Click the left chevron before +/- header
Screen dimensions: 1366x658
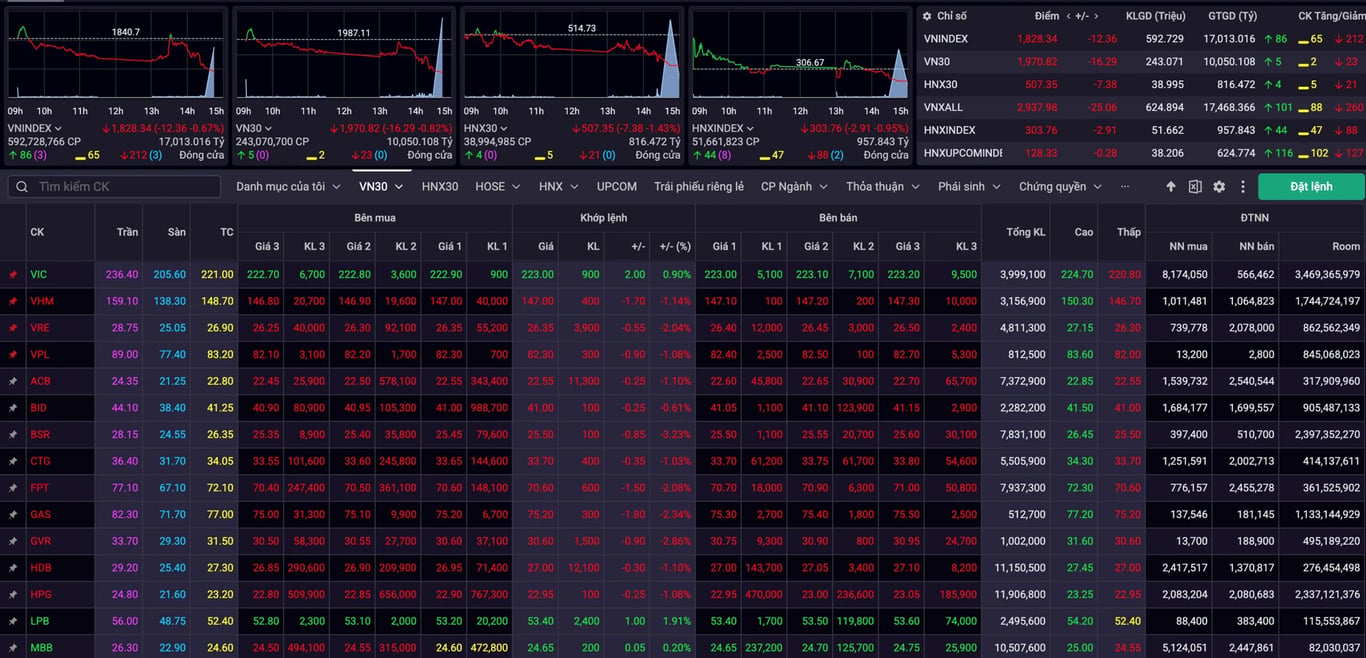tap(1070, 16)
